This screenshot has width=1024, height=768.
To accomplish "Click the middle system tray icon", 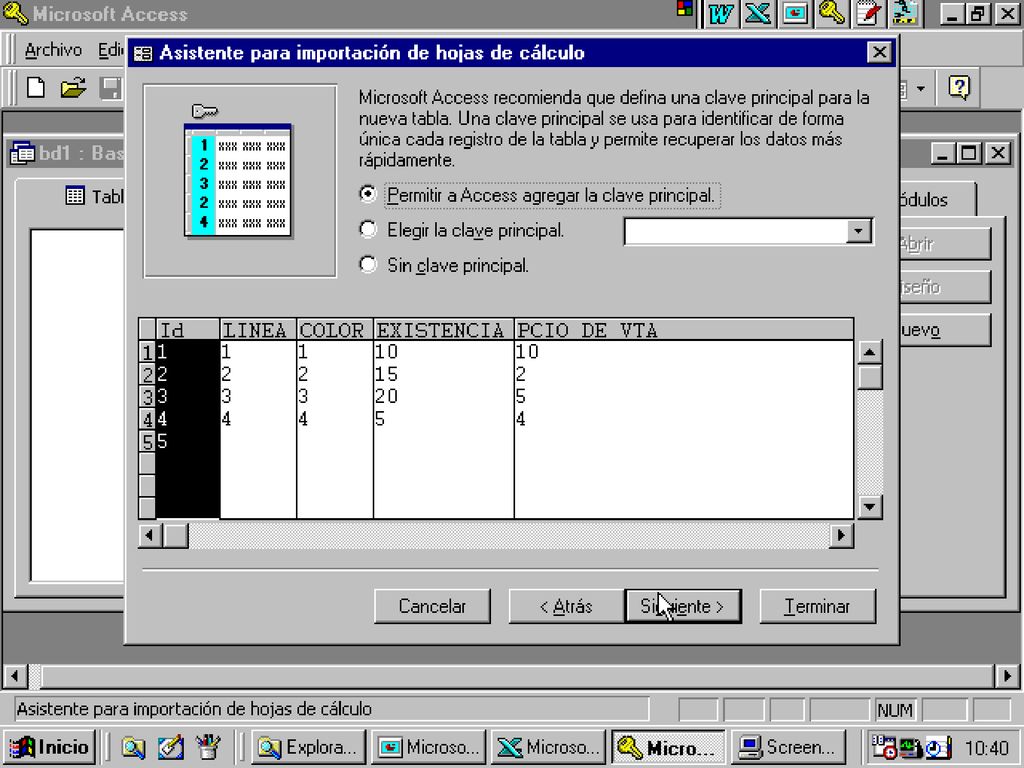I will coord(911,747).
